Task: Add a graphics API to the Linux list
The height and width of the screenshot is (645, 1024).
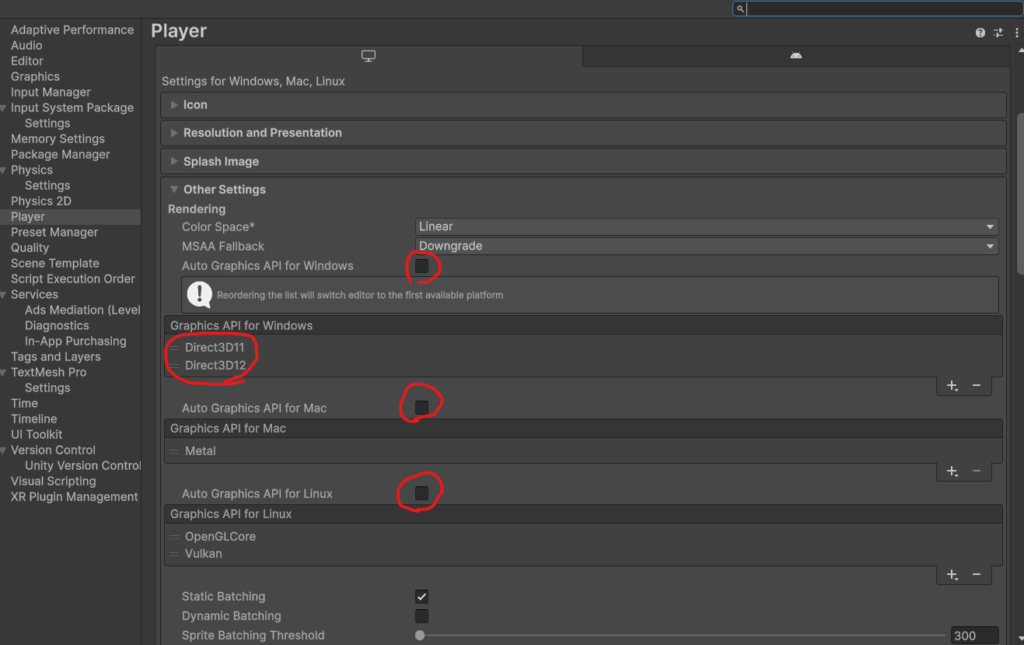Action: 952,575
